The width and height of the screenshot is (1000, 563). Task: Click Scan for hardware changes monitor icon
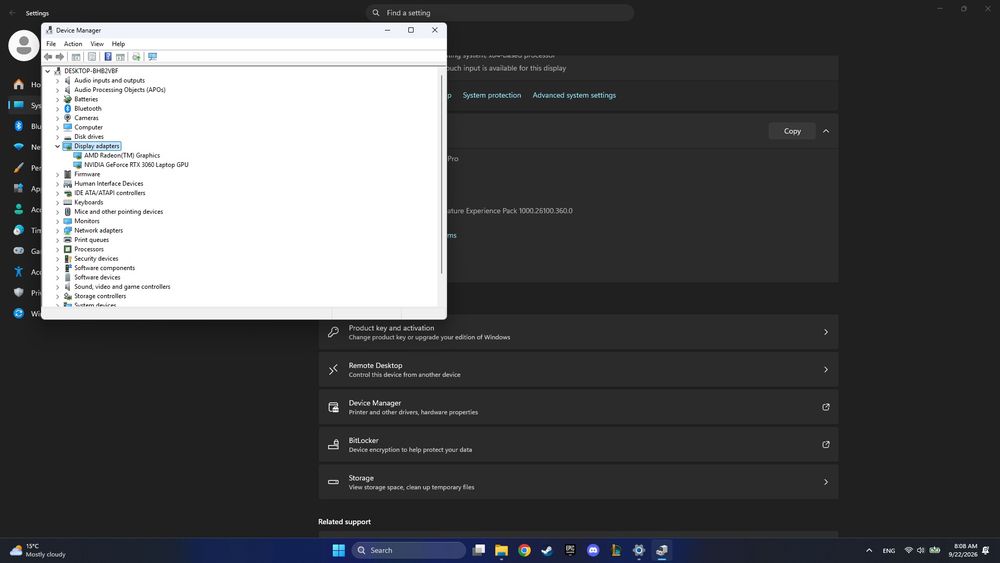coord(152,57)
